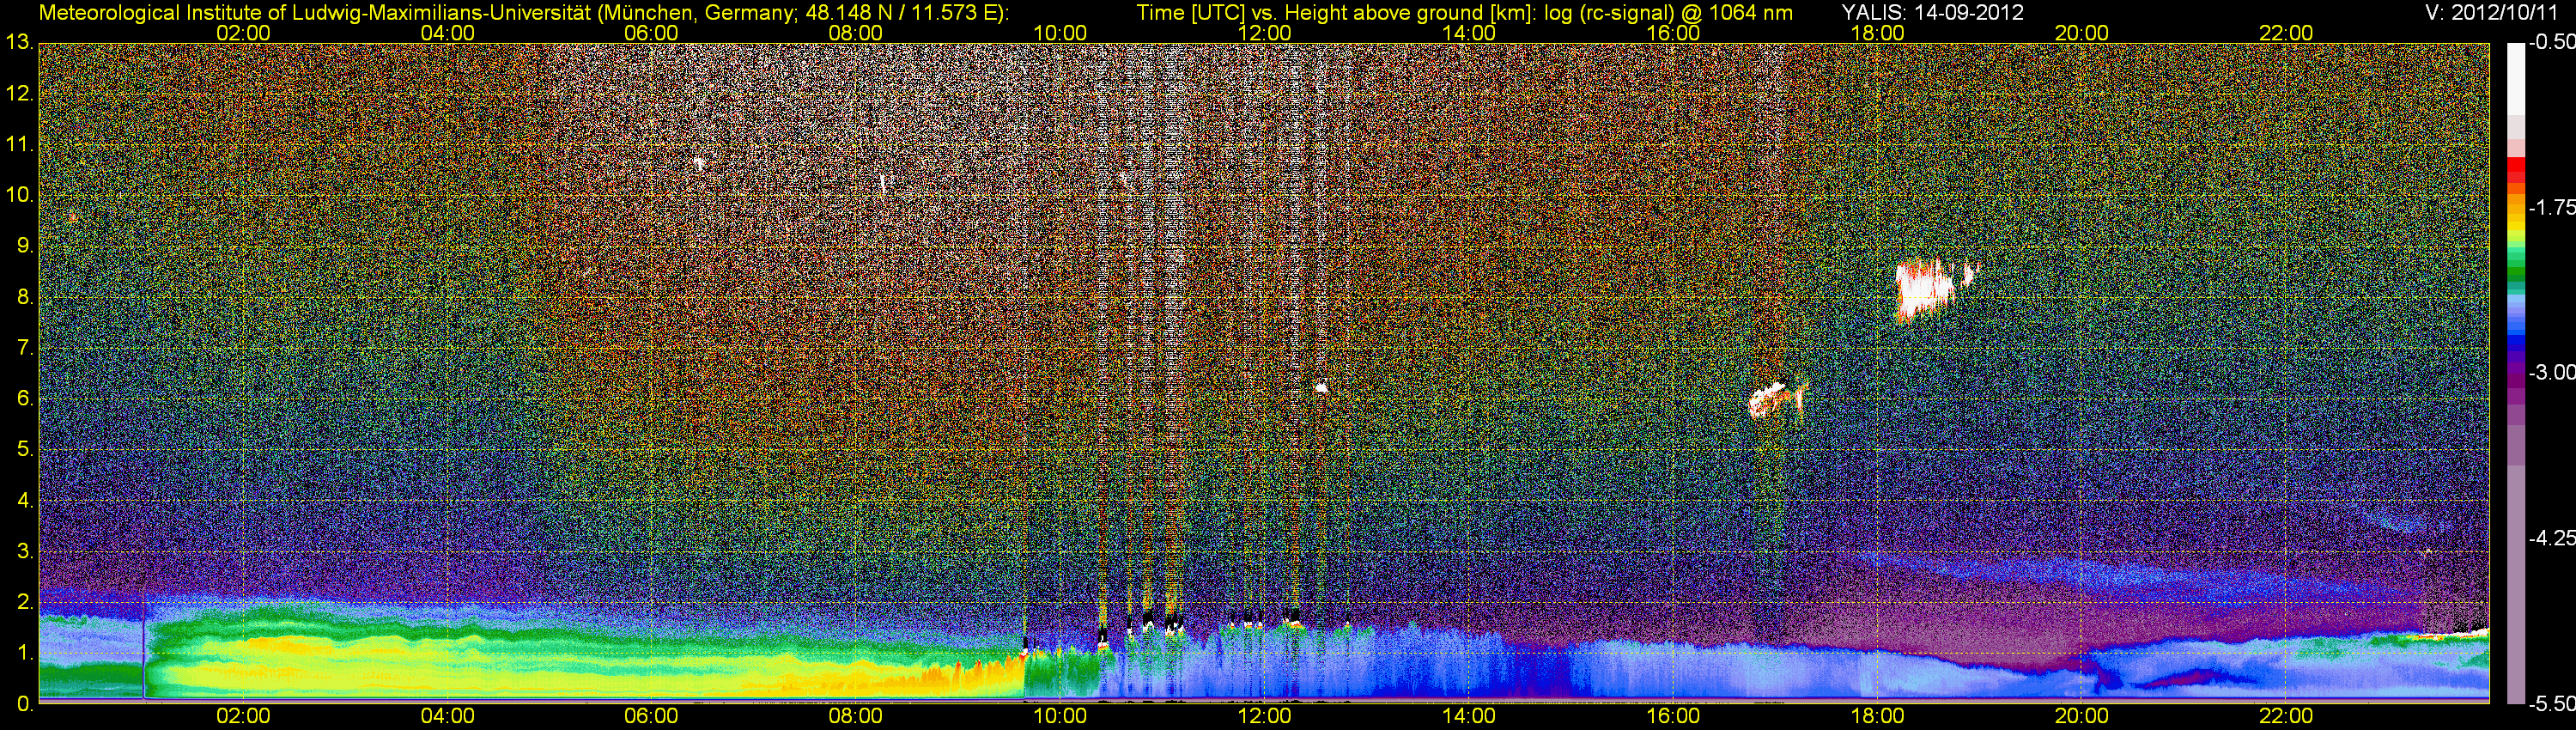Click the 02:00 label on the top time axis

243,33
